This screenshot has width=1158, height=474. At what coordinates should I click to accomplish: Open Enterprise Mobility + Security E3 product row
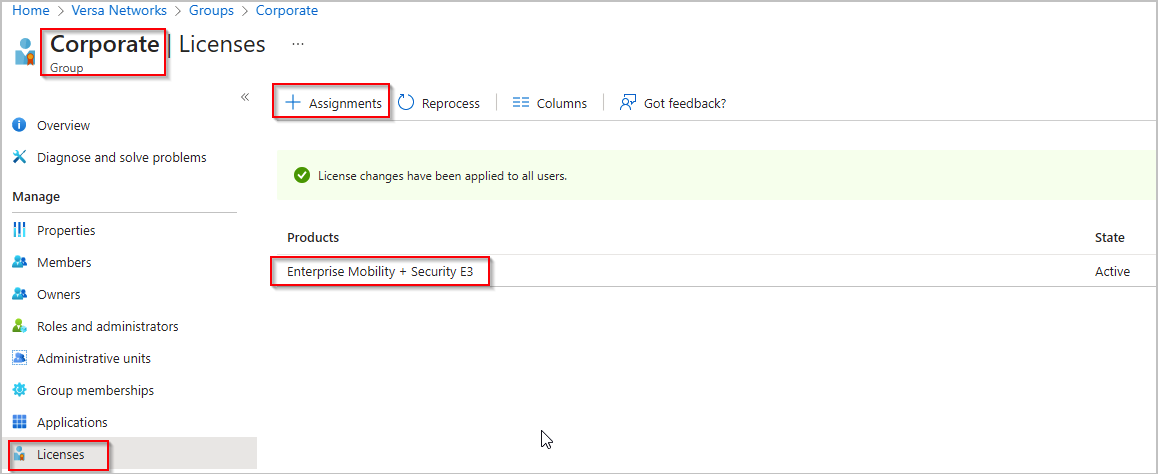tap(380, 271)
